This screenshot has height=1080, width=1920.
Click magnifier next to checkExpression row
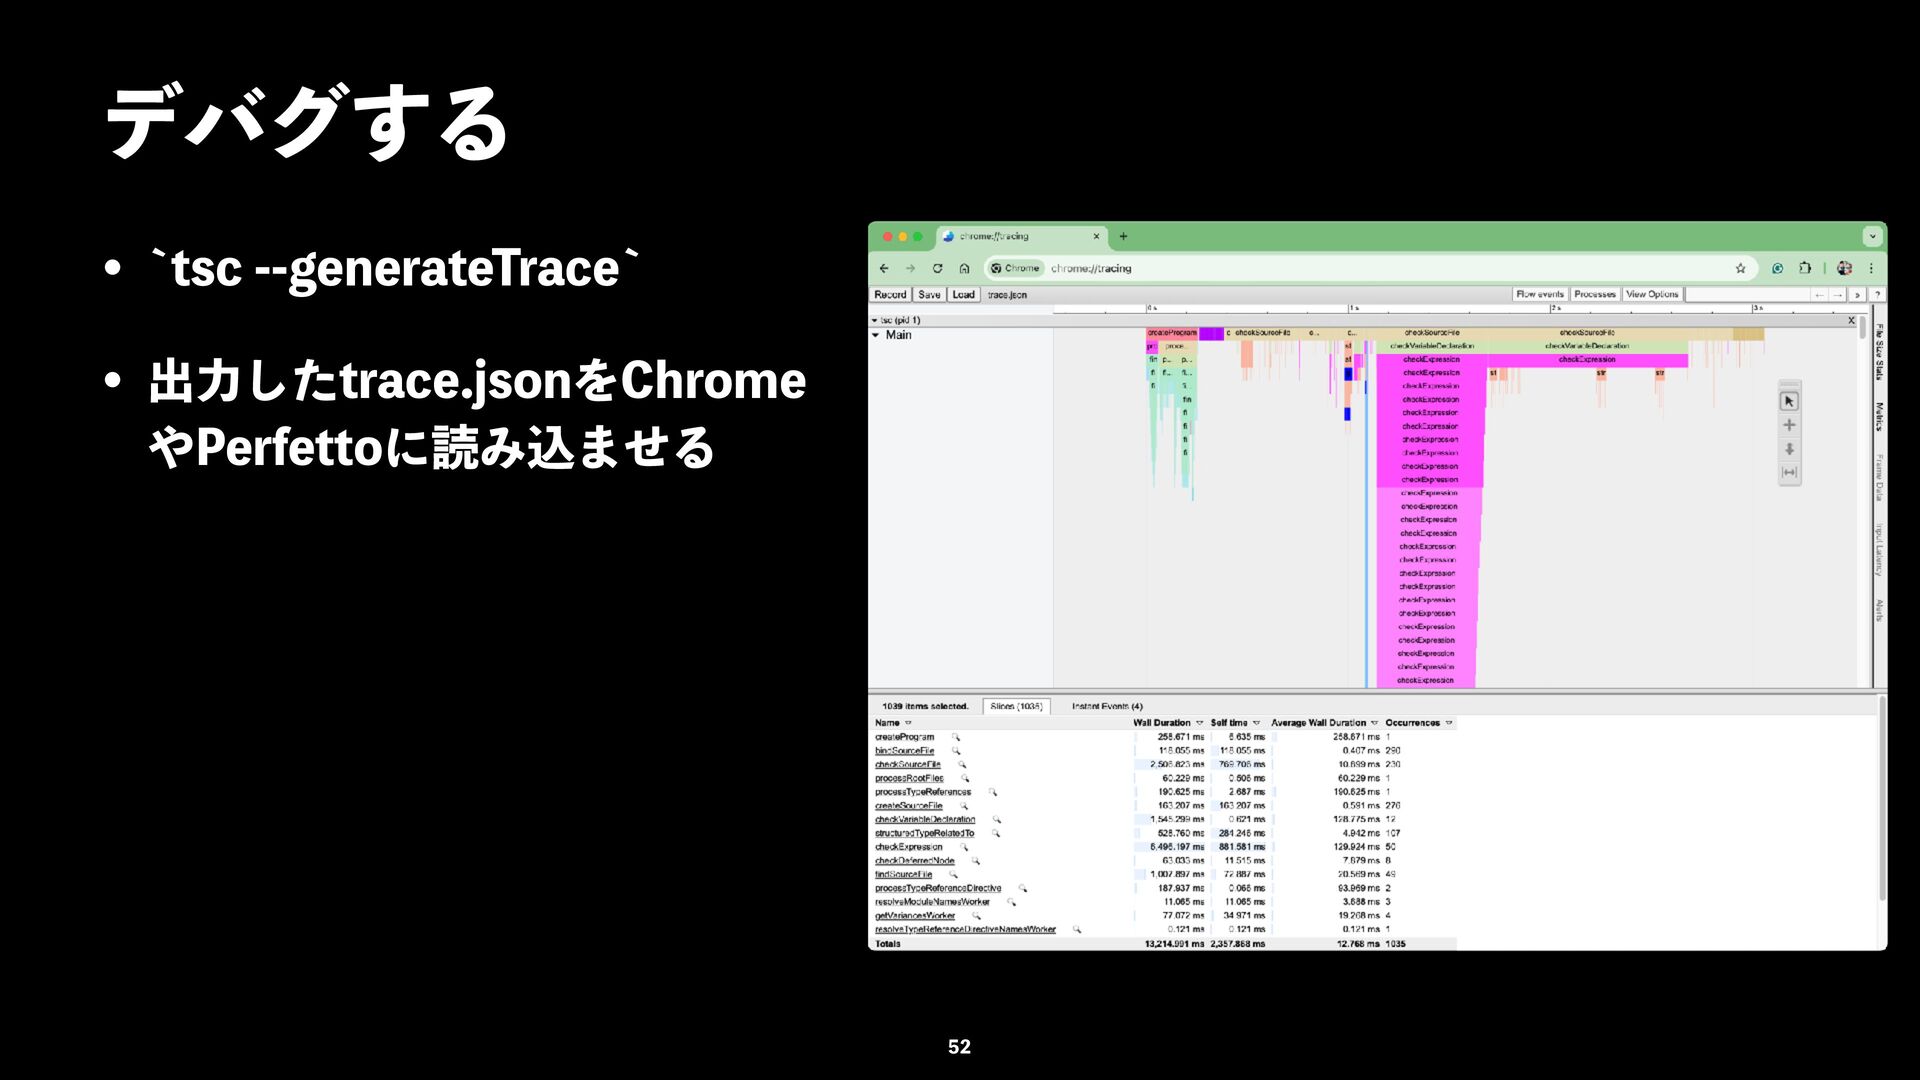(x=964, y=847)
